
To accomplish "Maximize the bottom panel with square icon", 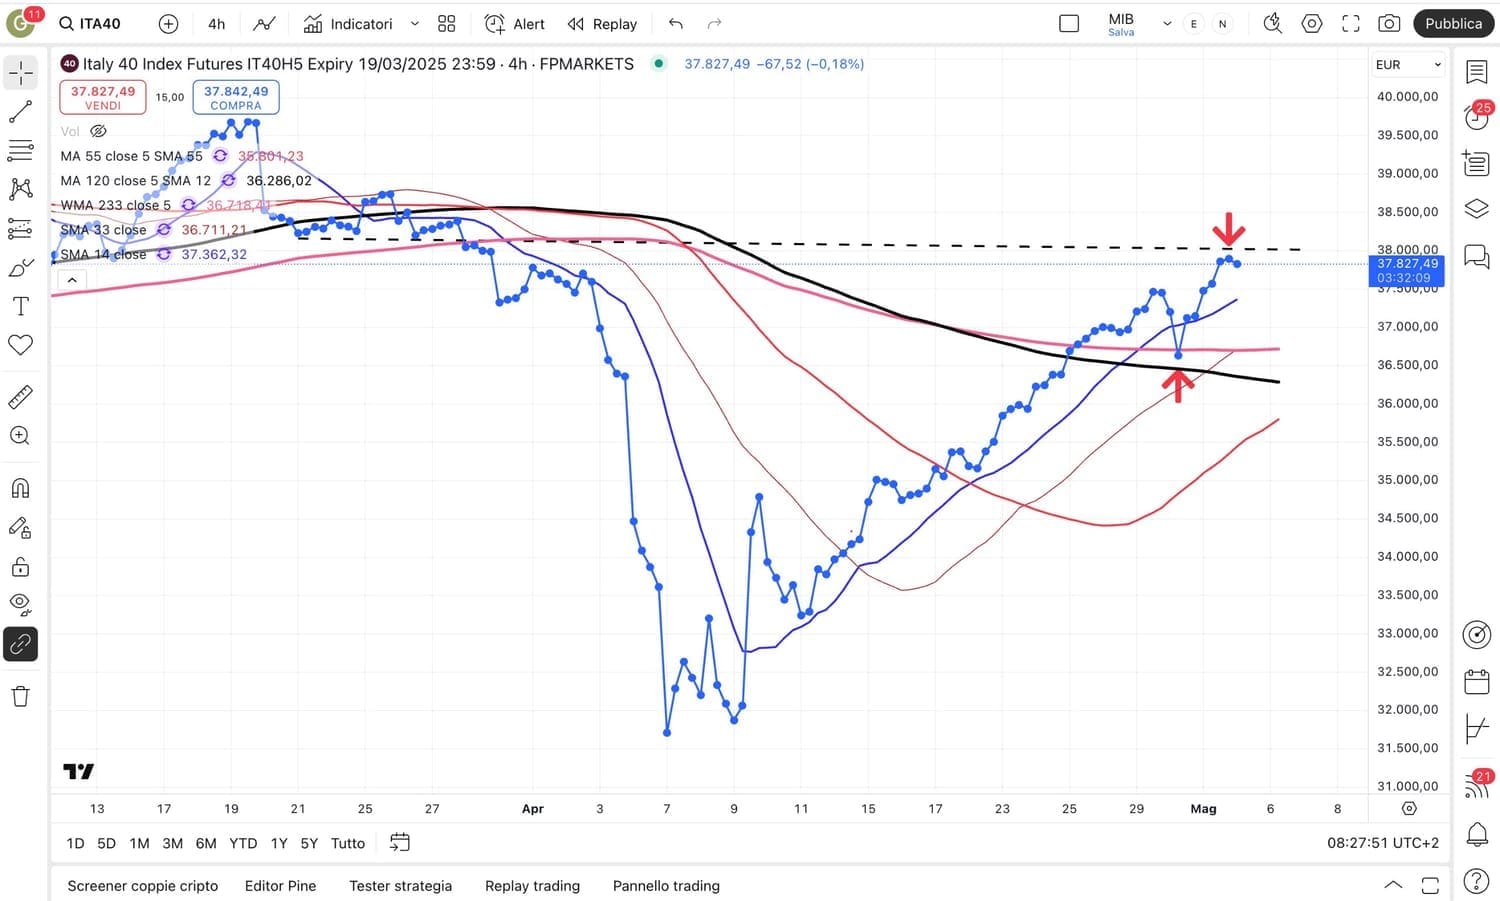I will [x=1430, y=885].
